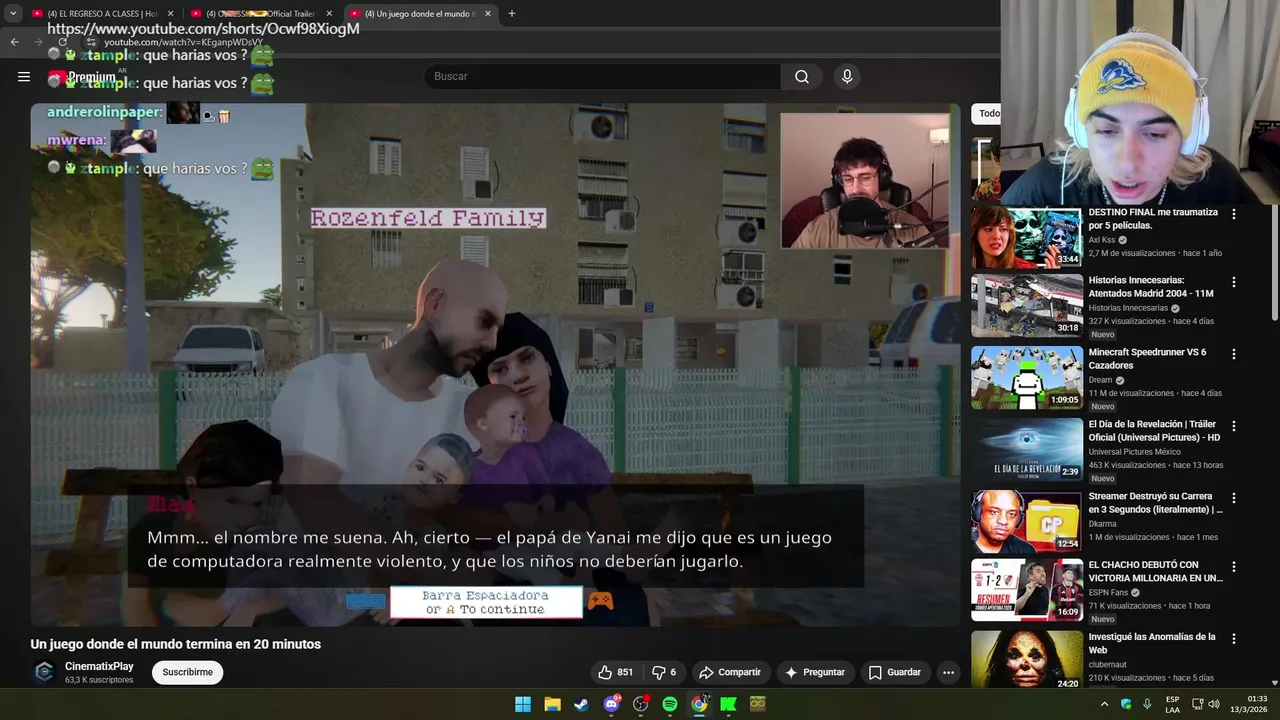Click the 'Axl Kss' channel name
The width and height of the screenshot is (1280, 720).
click(x=1101, y=240)
